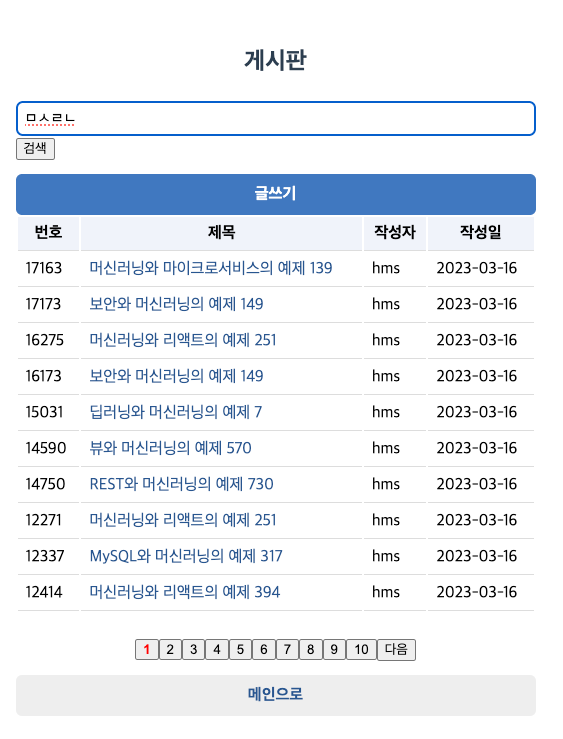Screen dimensions: 563x739
Task: Open post 딥러닝와 머신러닝의 예제 7
Action: pyautogui.click(x=176, y=412)
